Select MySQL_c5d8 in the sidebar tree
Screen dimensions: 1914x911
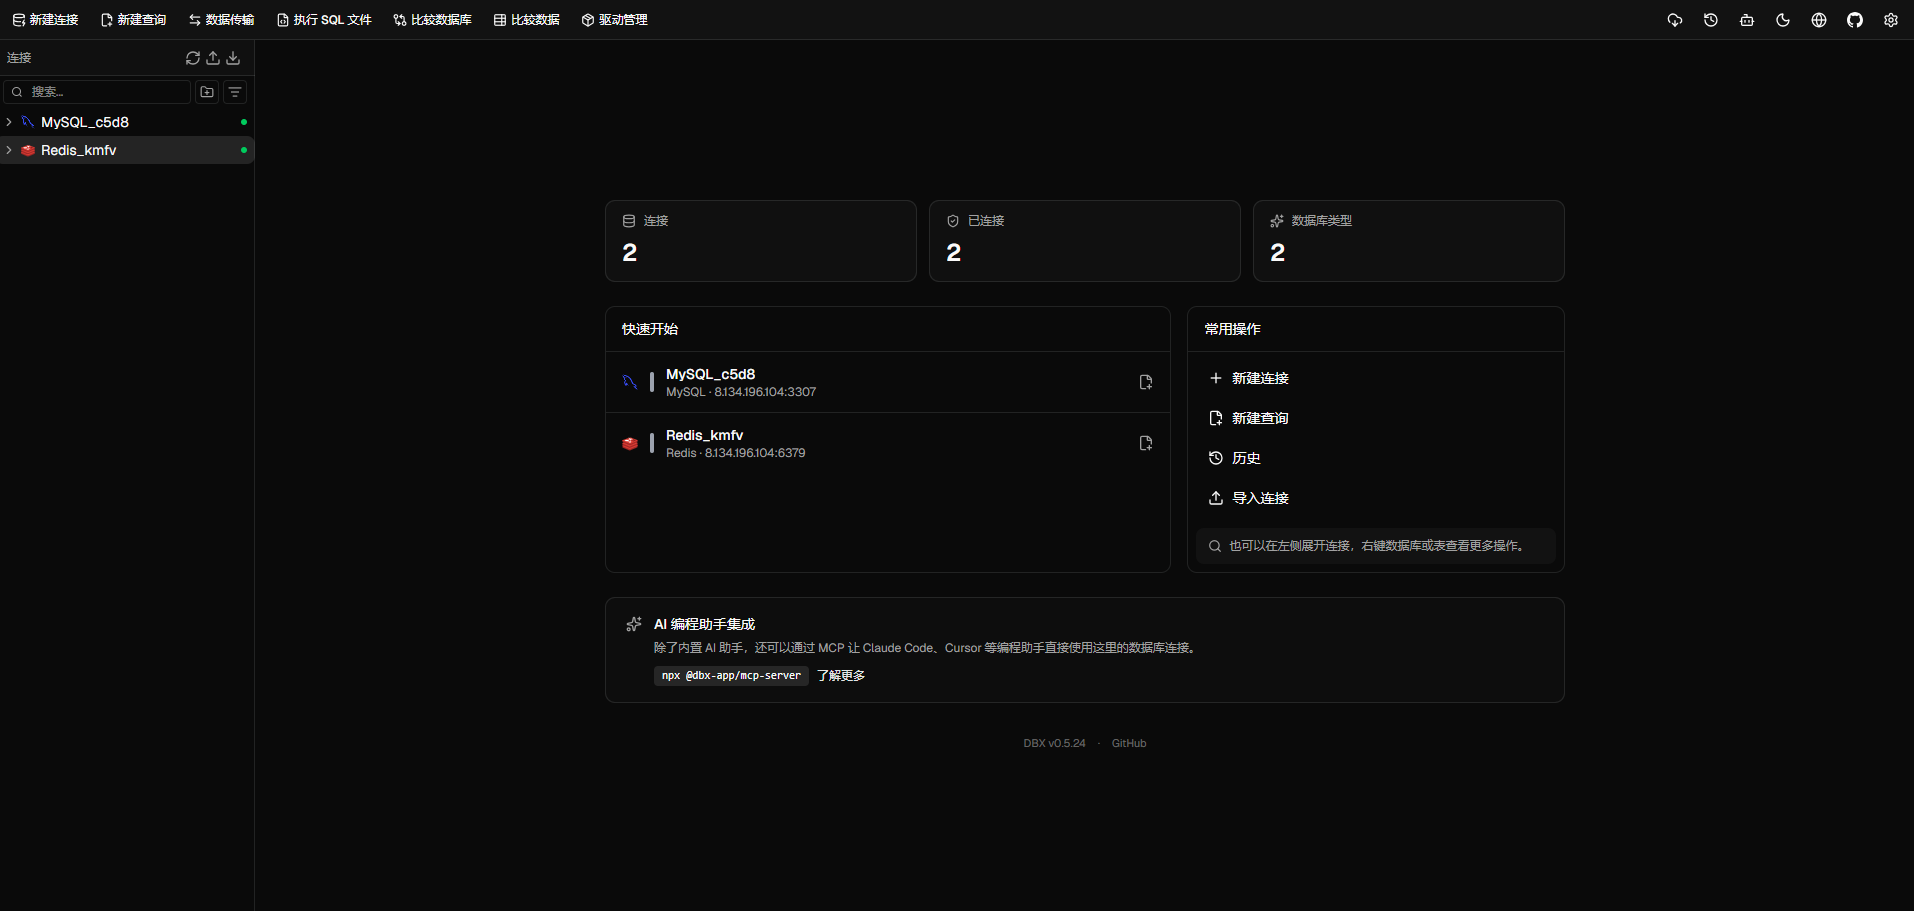click(127, 122)
